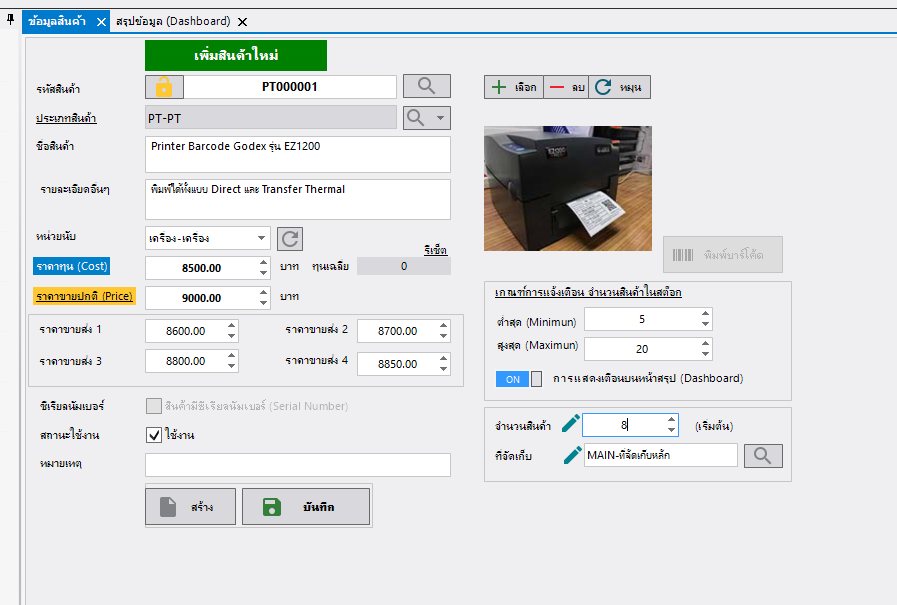The height and width of the screenshot is (605, 897).
Task: Click the refresh icon beside the unit dropdown
Action: pos(290,239)
